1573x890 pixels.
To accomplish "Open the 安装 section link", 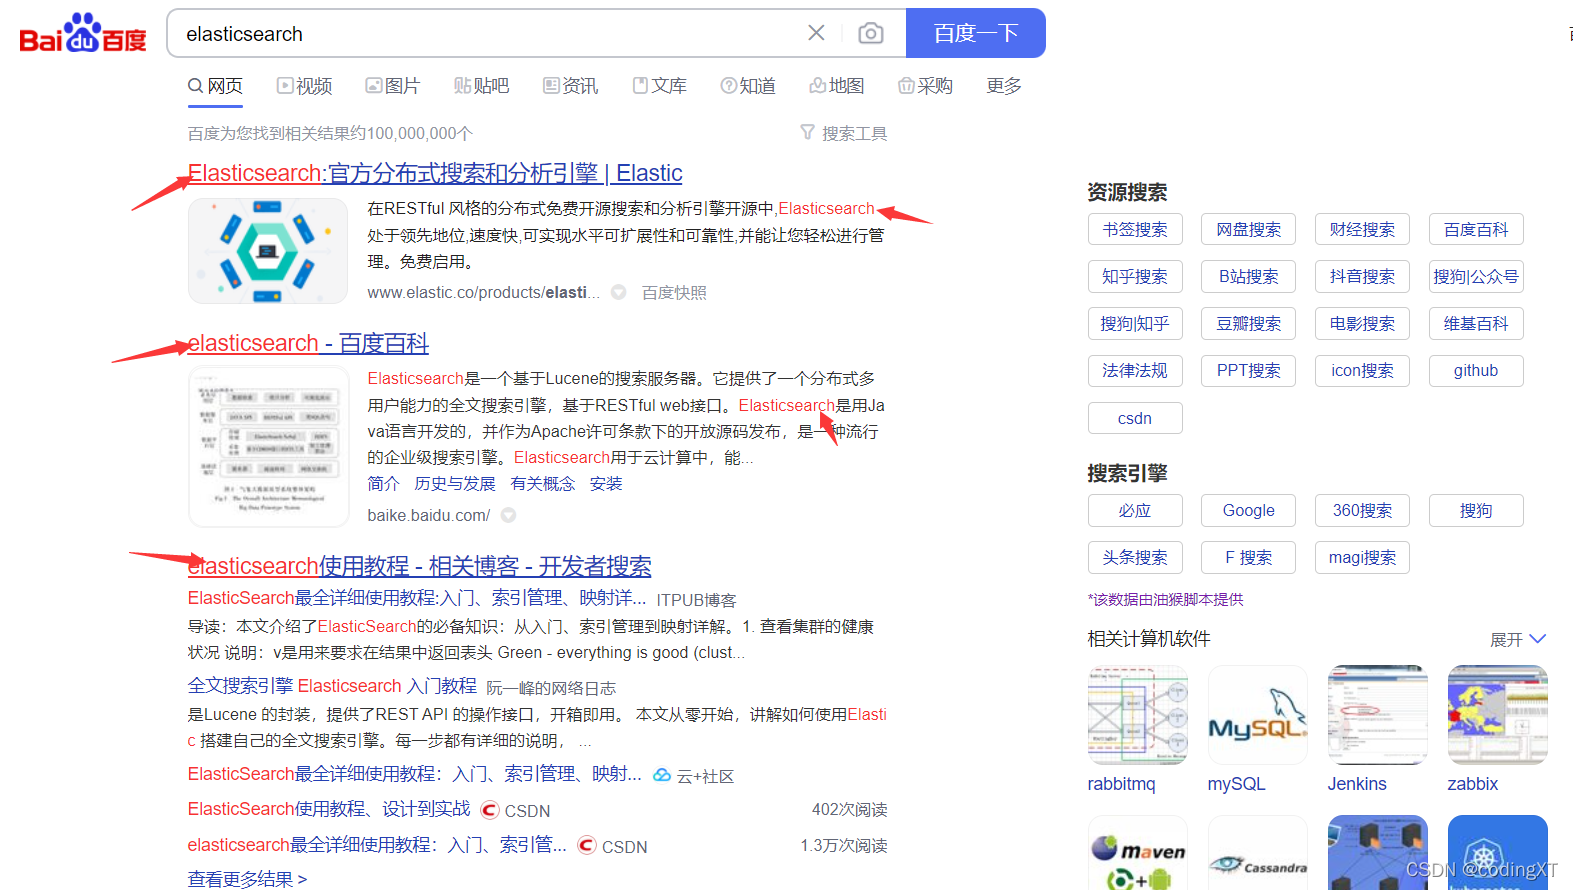I will tap(606, 483).
